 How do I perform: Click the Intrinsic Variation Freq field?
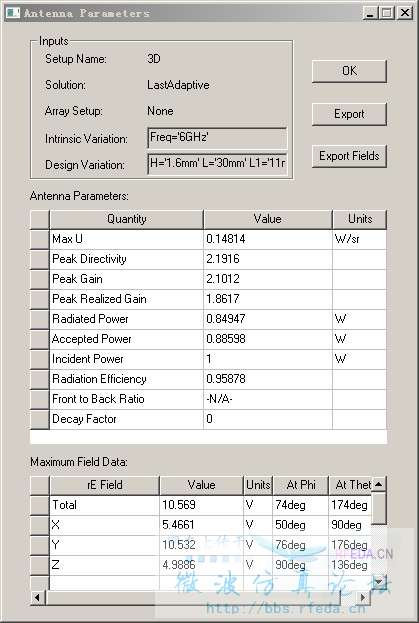tap(217, 138)
